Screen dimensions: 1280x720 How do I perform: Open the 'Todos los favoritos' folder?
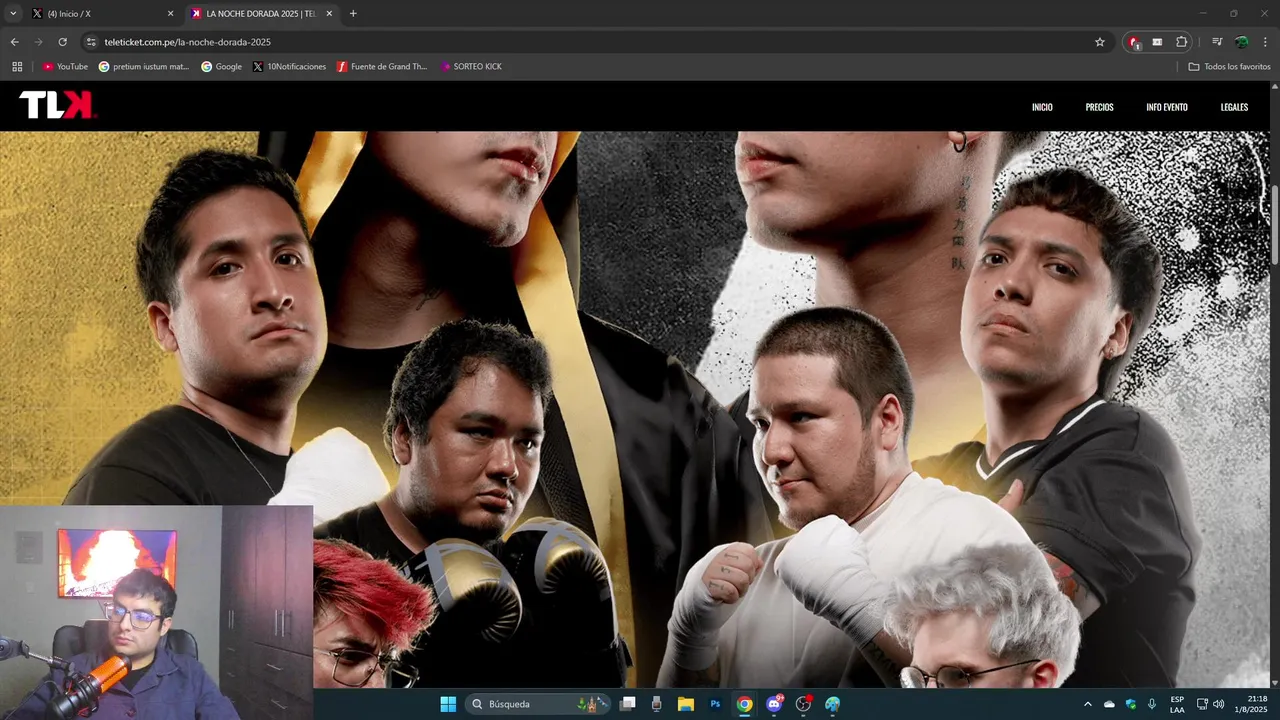pos(1229,67)
